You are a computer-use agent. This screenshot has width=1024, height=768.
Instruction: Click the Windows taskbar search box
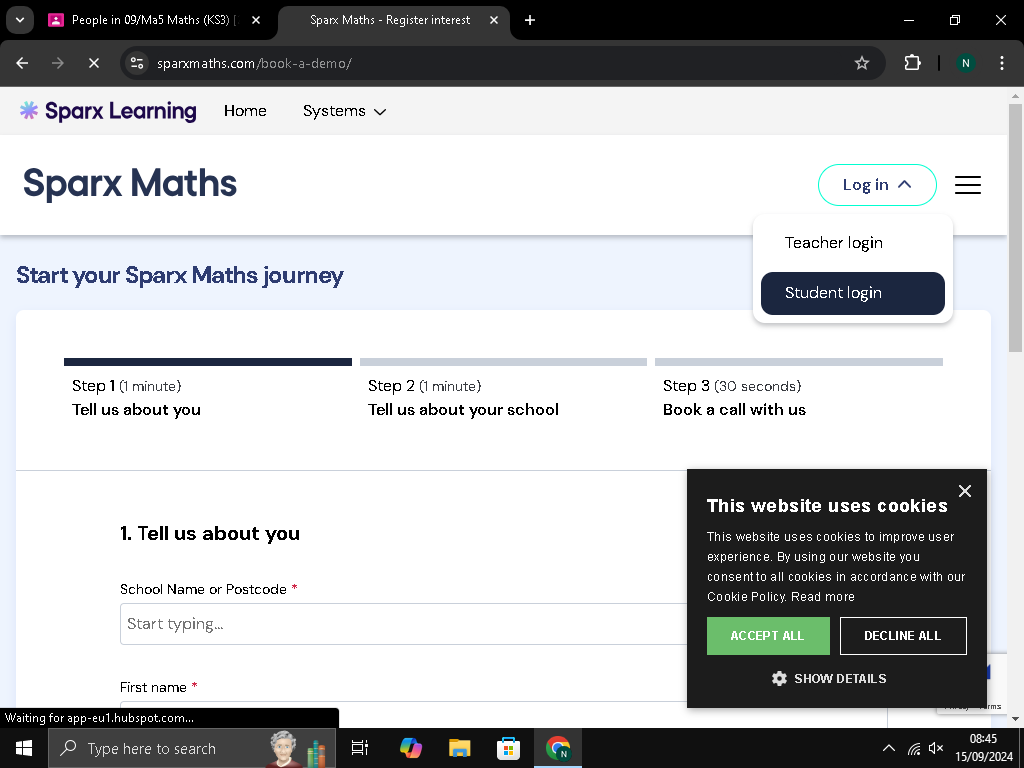[192, 748]
